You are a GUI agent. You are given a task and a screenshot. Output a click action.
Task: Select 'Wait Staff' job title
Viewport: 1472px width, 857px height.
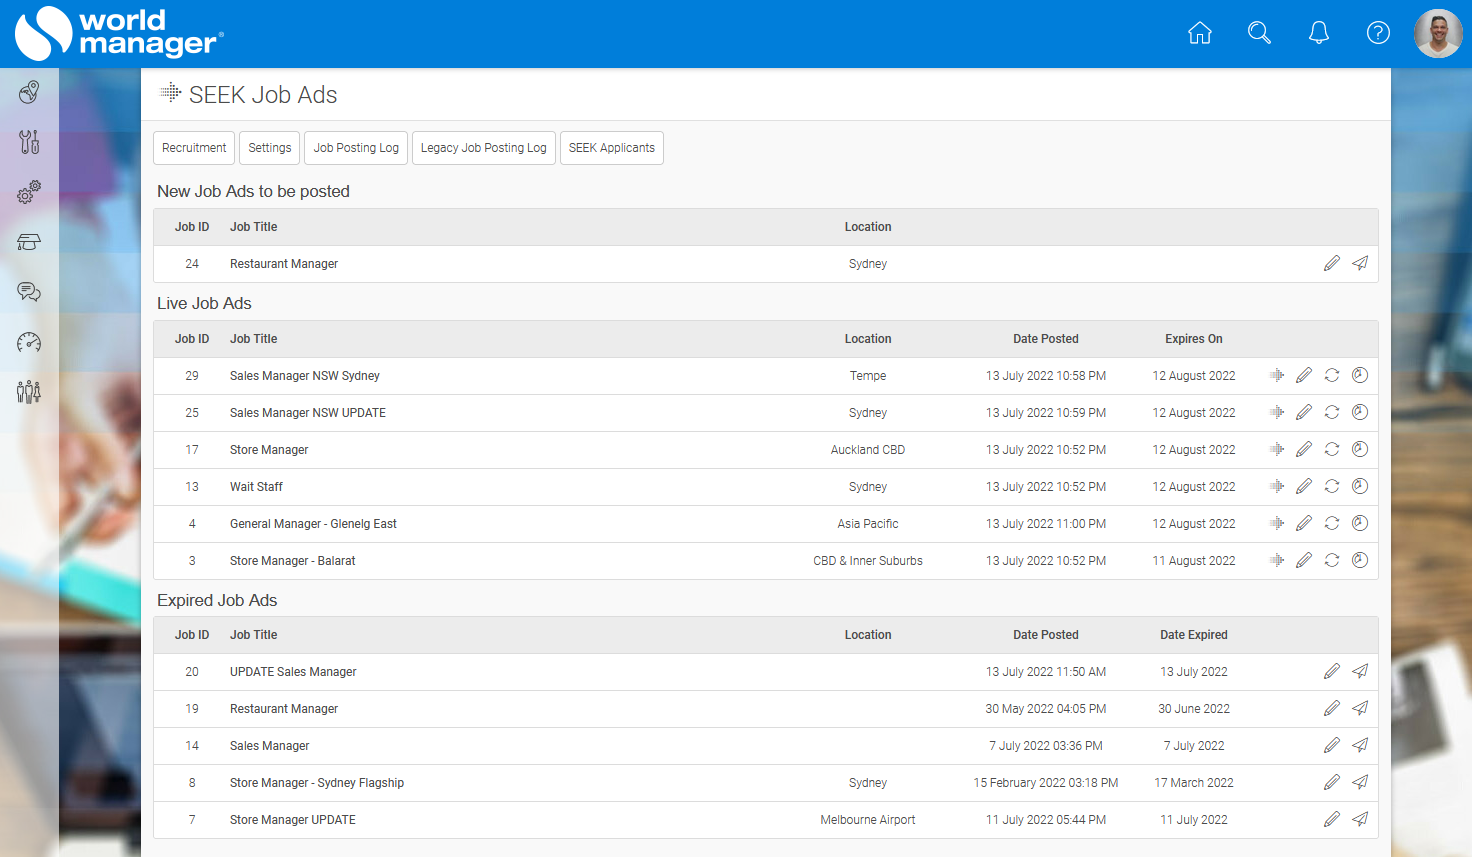[x=256, y=487]
